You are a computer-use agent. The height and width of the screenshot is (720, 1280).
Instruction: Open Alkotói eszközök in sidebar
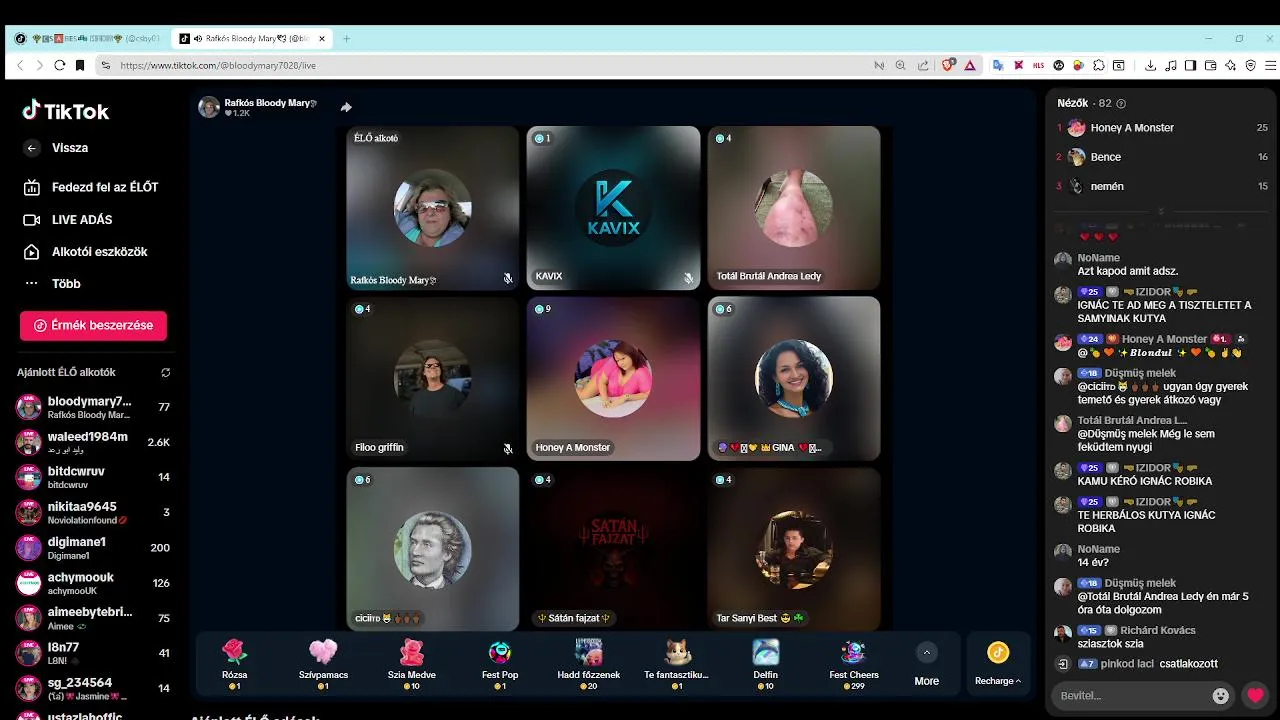[86, 251]
